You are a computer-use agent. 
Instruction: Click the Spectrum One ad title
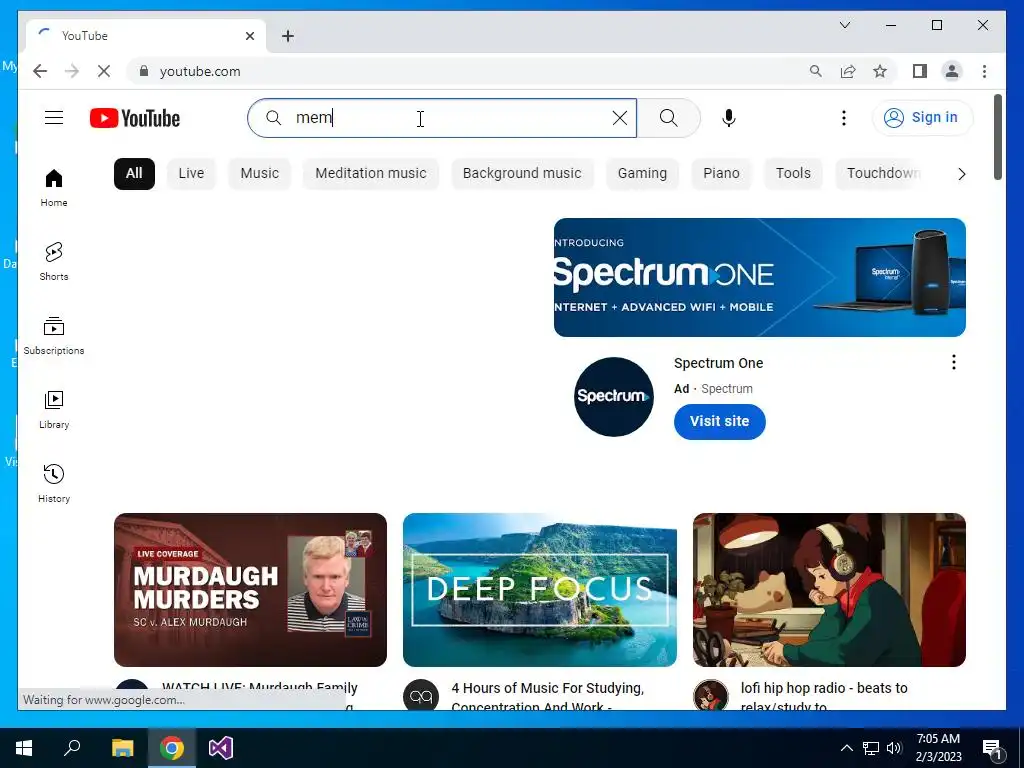[x=718, y=363]
